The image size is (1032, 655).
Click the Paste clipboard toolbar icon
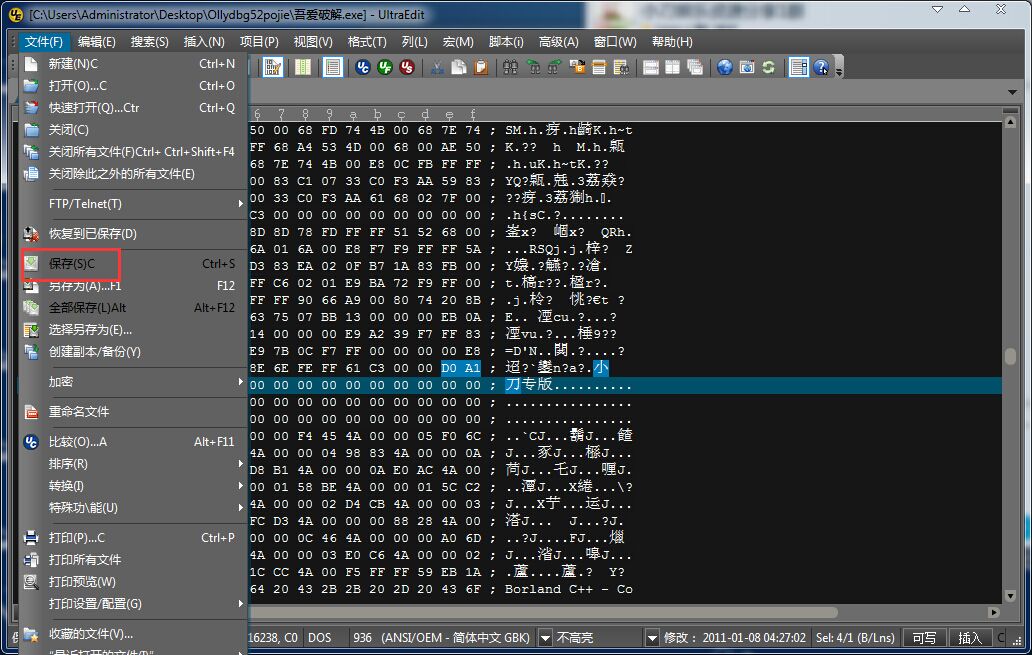(481, 67)
